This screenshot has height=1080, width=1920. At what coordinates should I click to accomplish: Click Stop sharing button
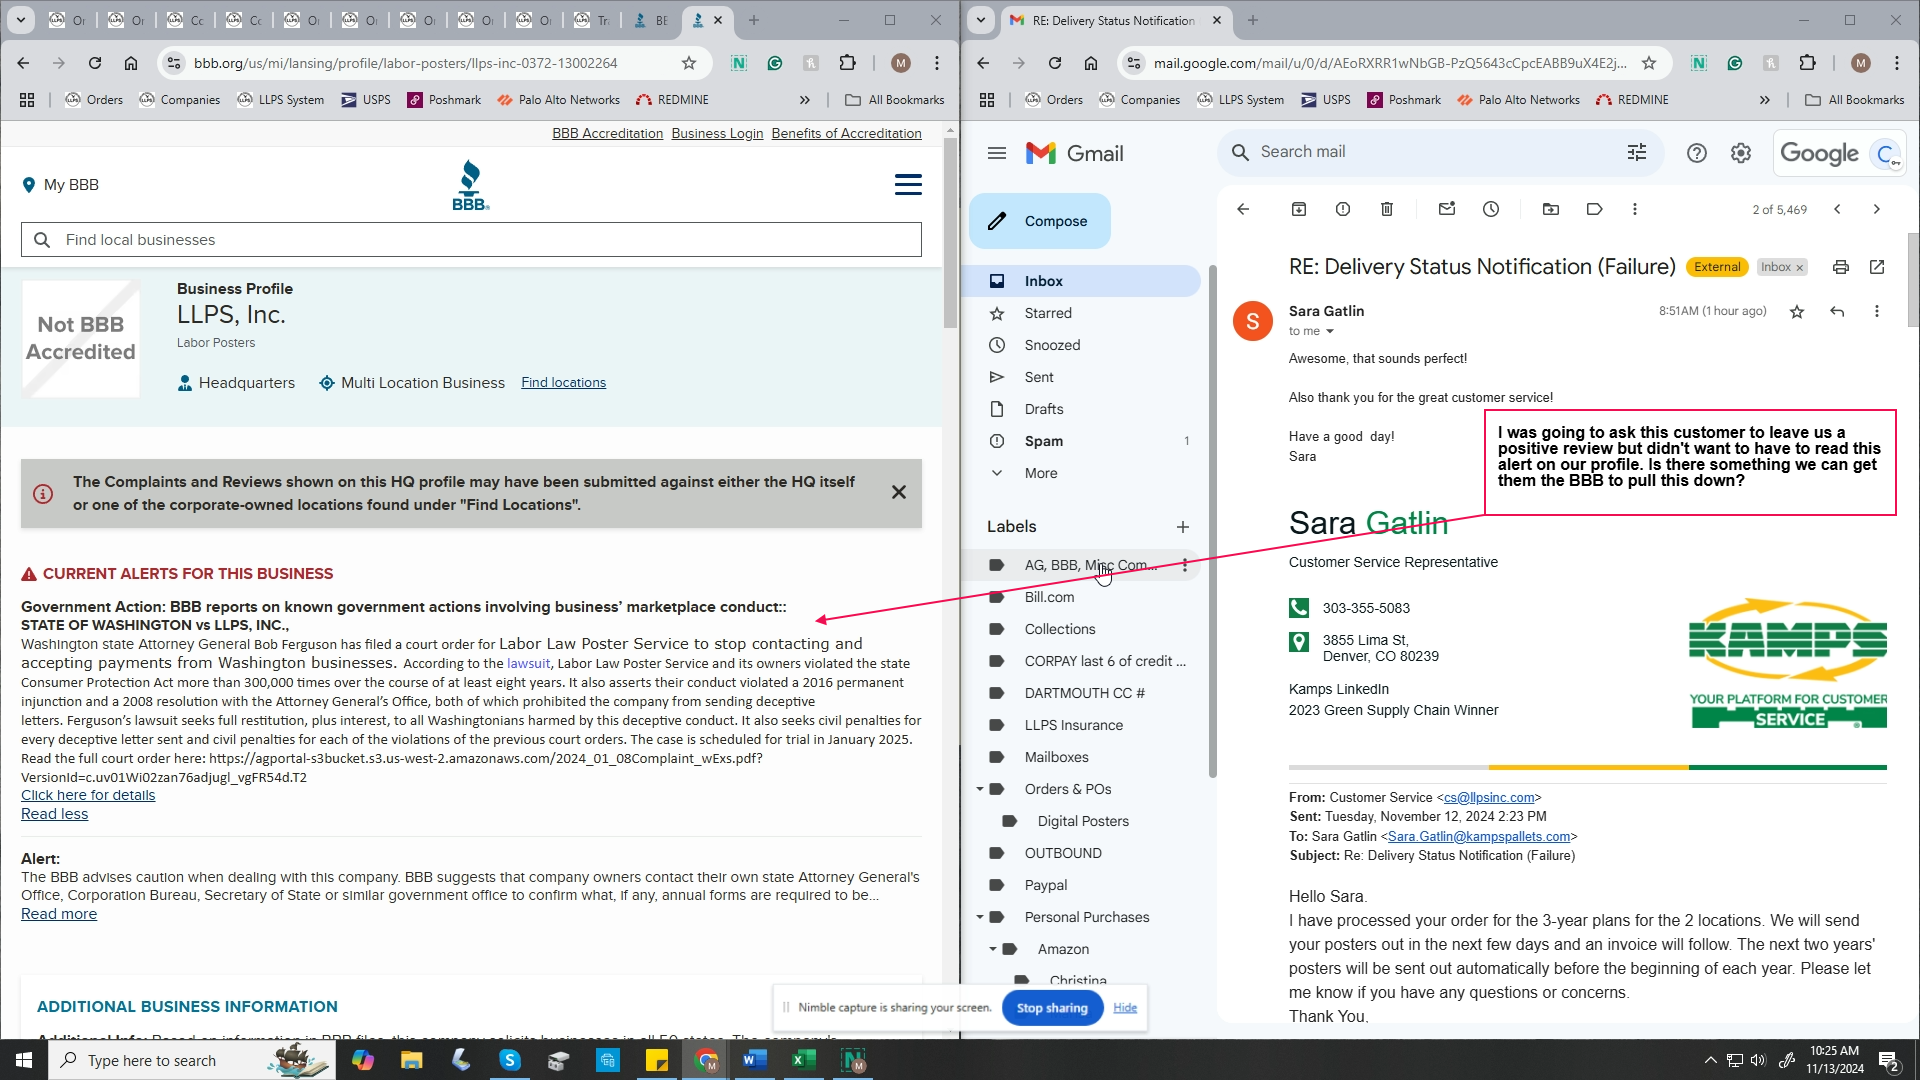tap(1051, 1008)
